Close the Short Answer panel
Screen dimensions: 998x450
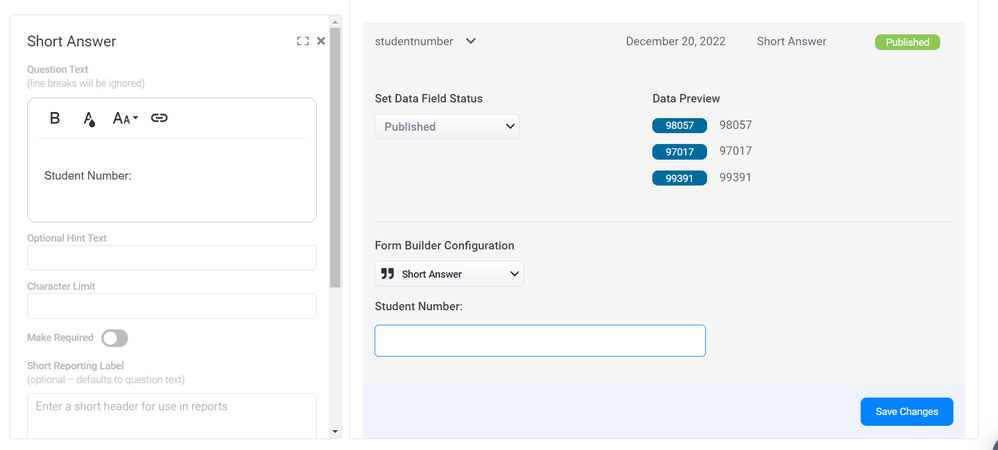click(321, 41)
